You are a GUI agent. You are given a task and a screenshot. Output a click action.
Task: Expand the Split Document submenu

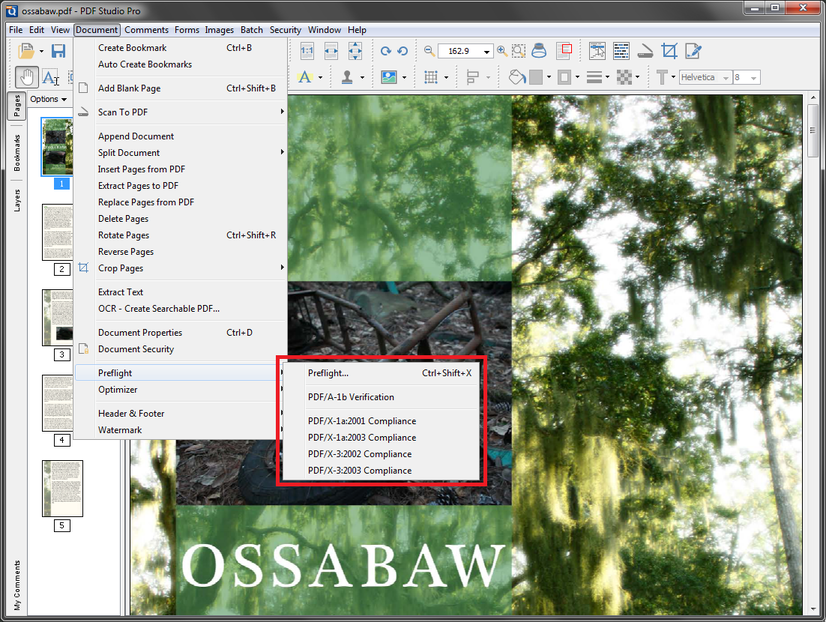pyautogui.click(x=181, y=153)
